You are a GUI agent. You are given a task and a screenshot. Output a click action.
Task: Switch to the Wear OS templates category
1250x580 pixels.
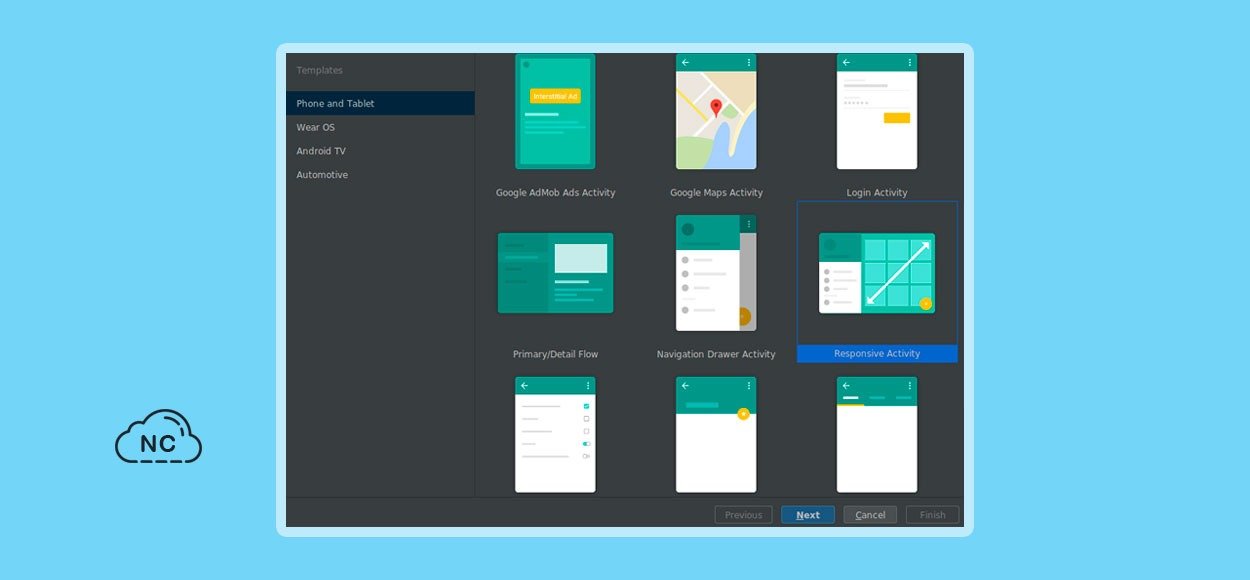(380, 127)
